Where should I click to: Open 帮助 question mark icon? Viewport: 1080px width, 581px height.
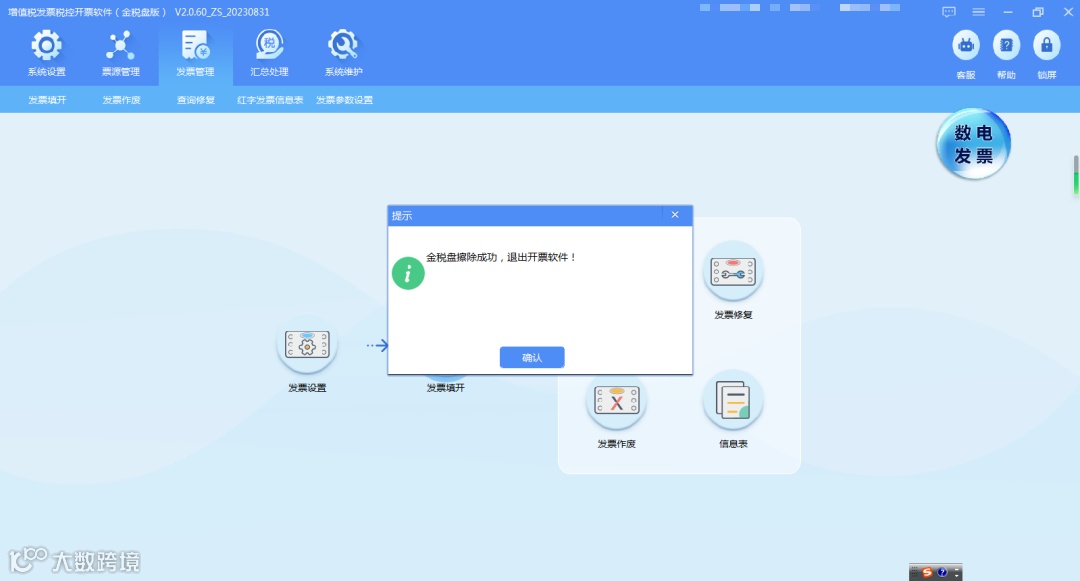click(1006, 45)
